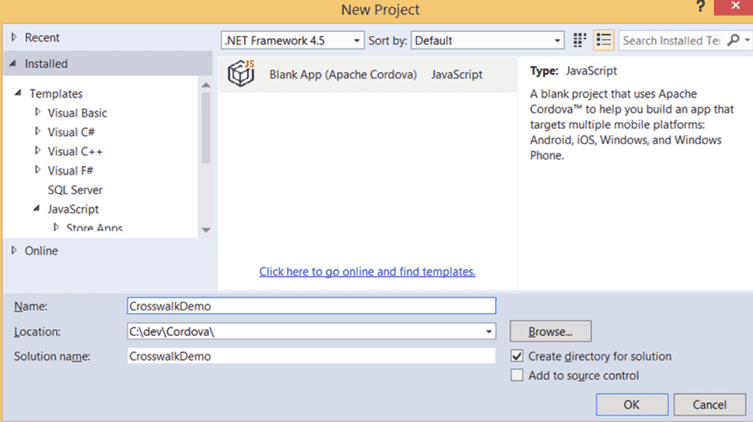The height and width of the screenshot is (422, 753).
Task: Expand the Visual C++ node arrow
Action: [37, 150]
